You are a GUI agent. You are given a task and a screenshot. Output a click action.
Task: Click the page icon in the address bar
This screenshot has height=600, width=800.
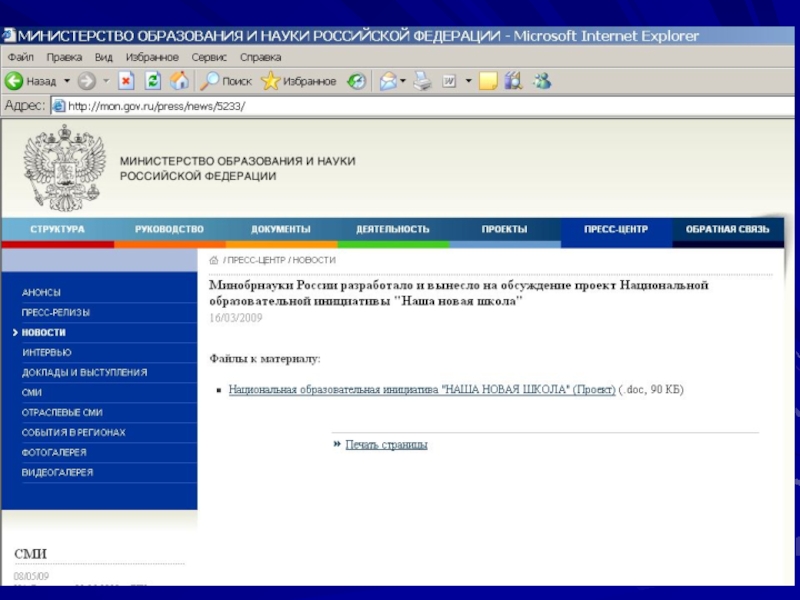click(x=59, y=106)
